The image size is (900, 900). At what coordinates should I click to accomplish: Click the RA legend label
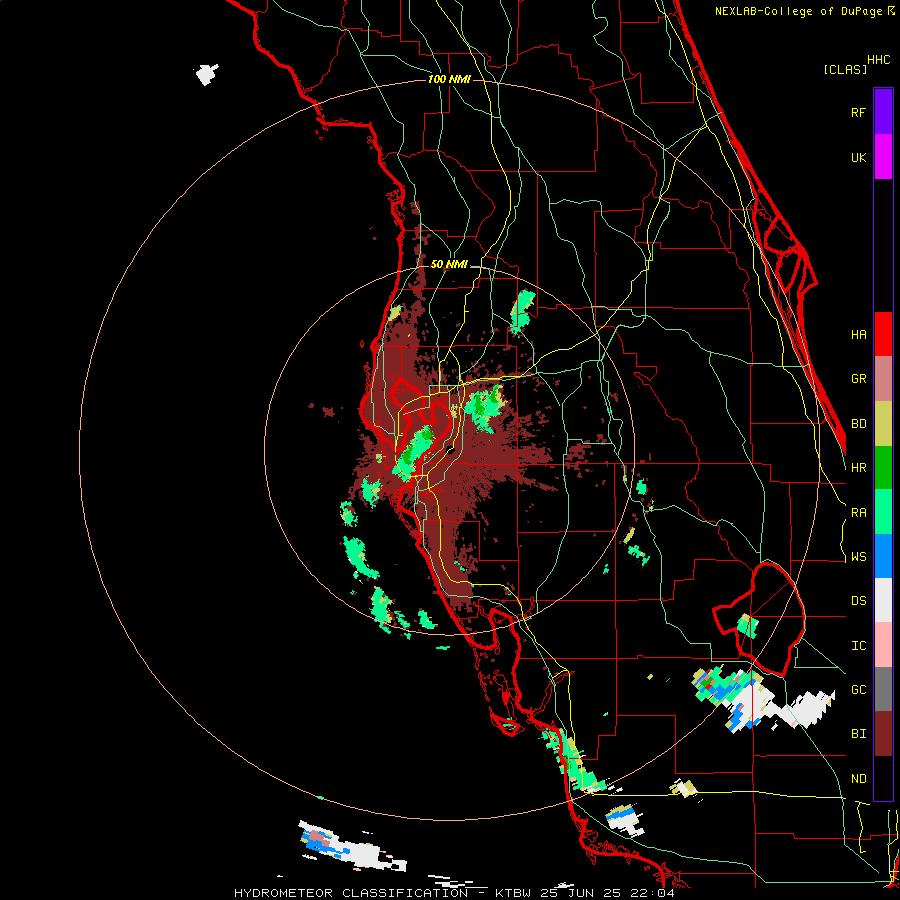pyautogui.click(x=858, y=513)
